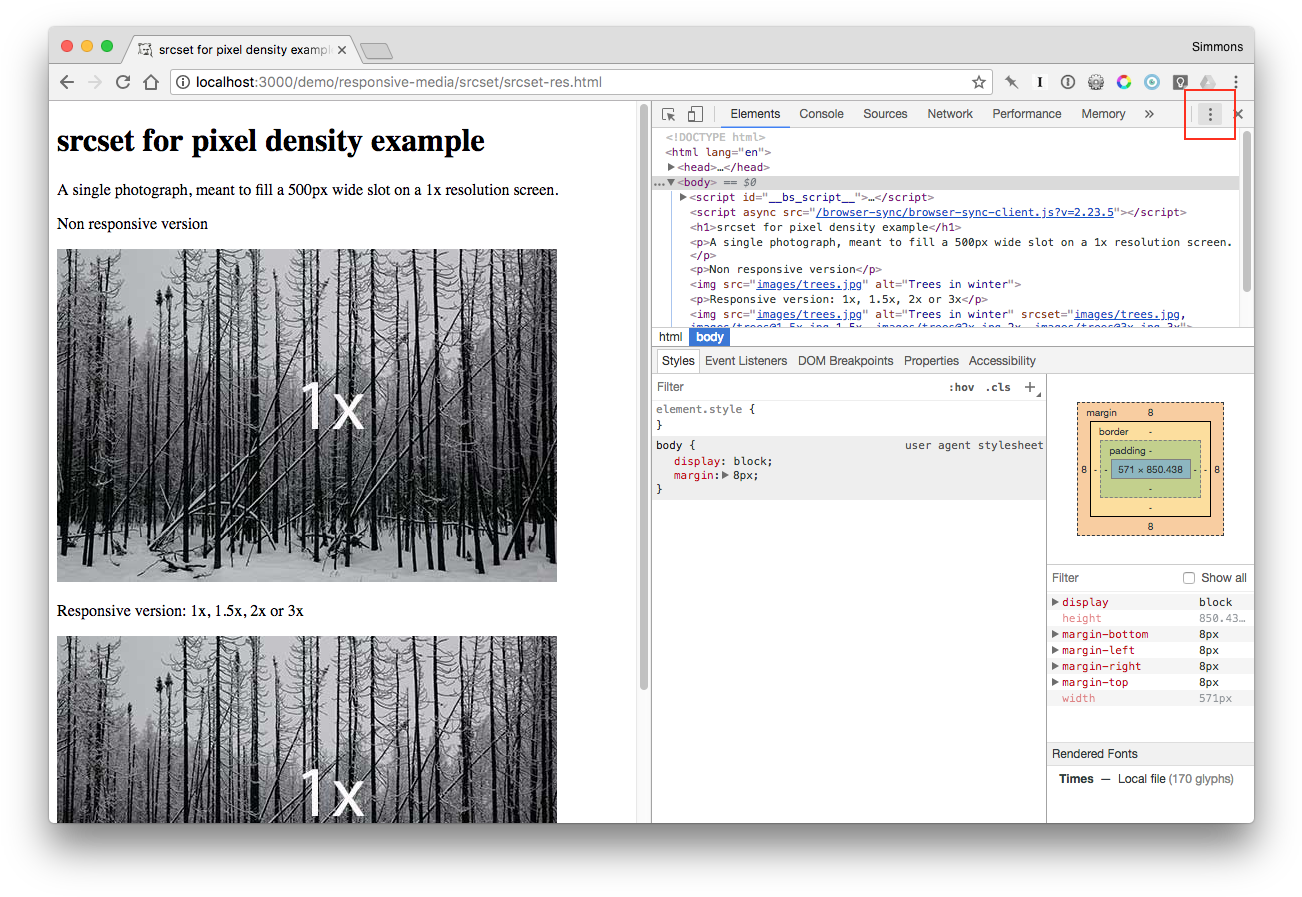Open the DevTools customize menu
Screen dimensions: 1302x897
pyautogui.click(x=1210, y=114)
